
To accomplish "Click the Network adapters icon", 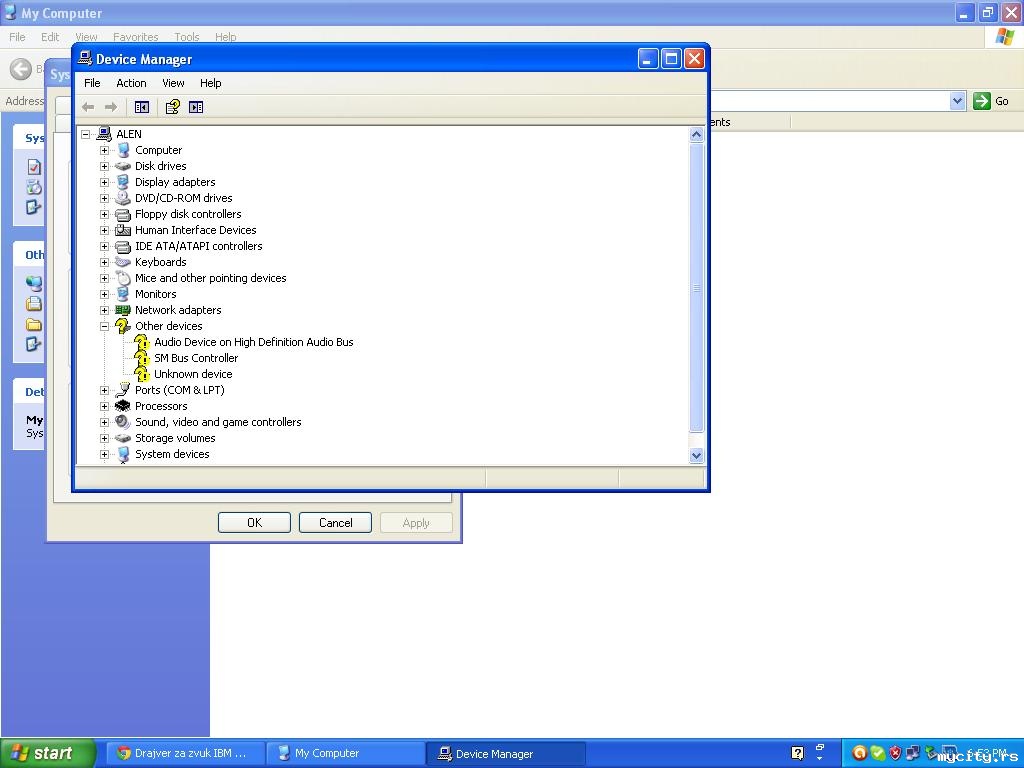I will click(x=123, y=310).
